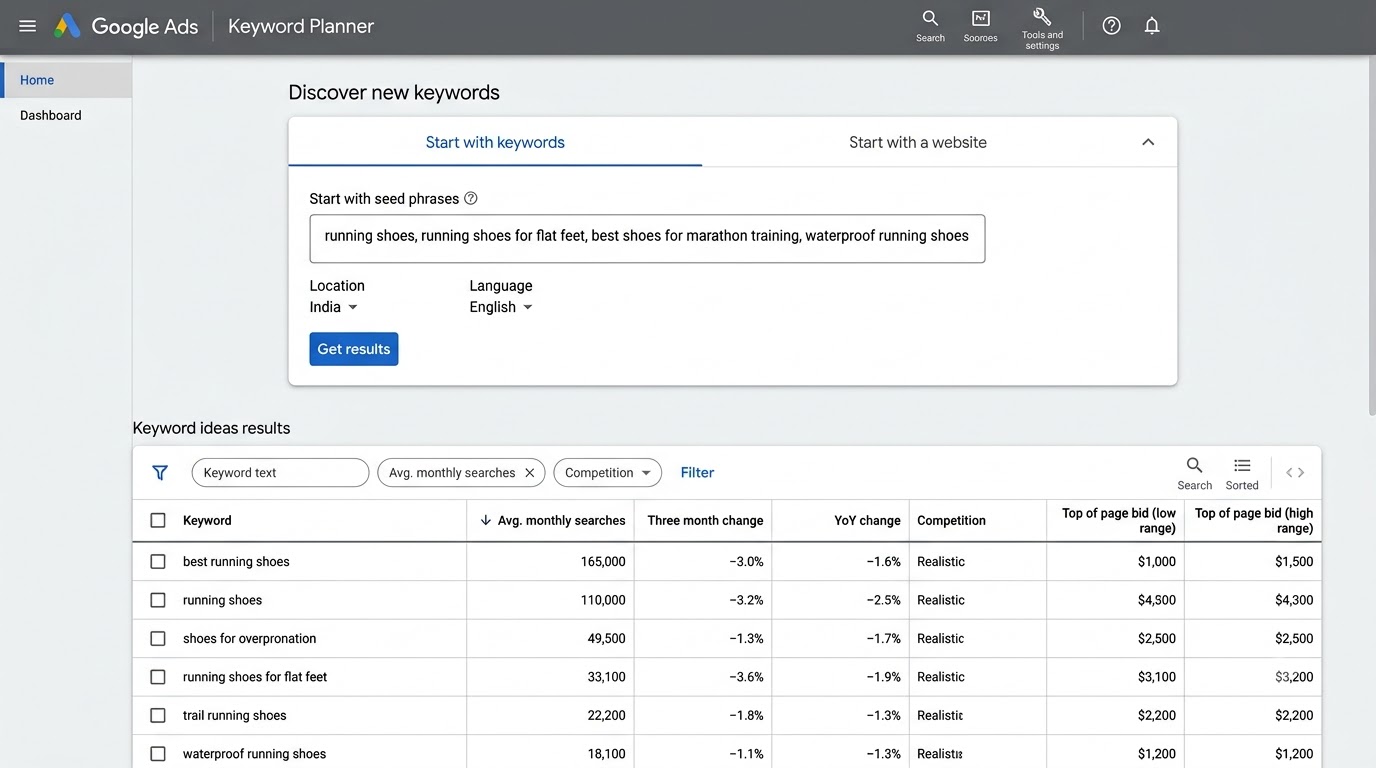Viewport: 1376px width, 768px height.
Task: Open the Sorted columns icon
Action: [x=1242, y=473]
